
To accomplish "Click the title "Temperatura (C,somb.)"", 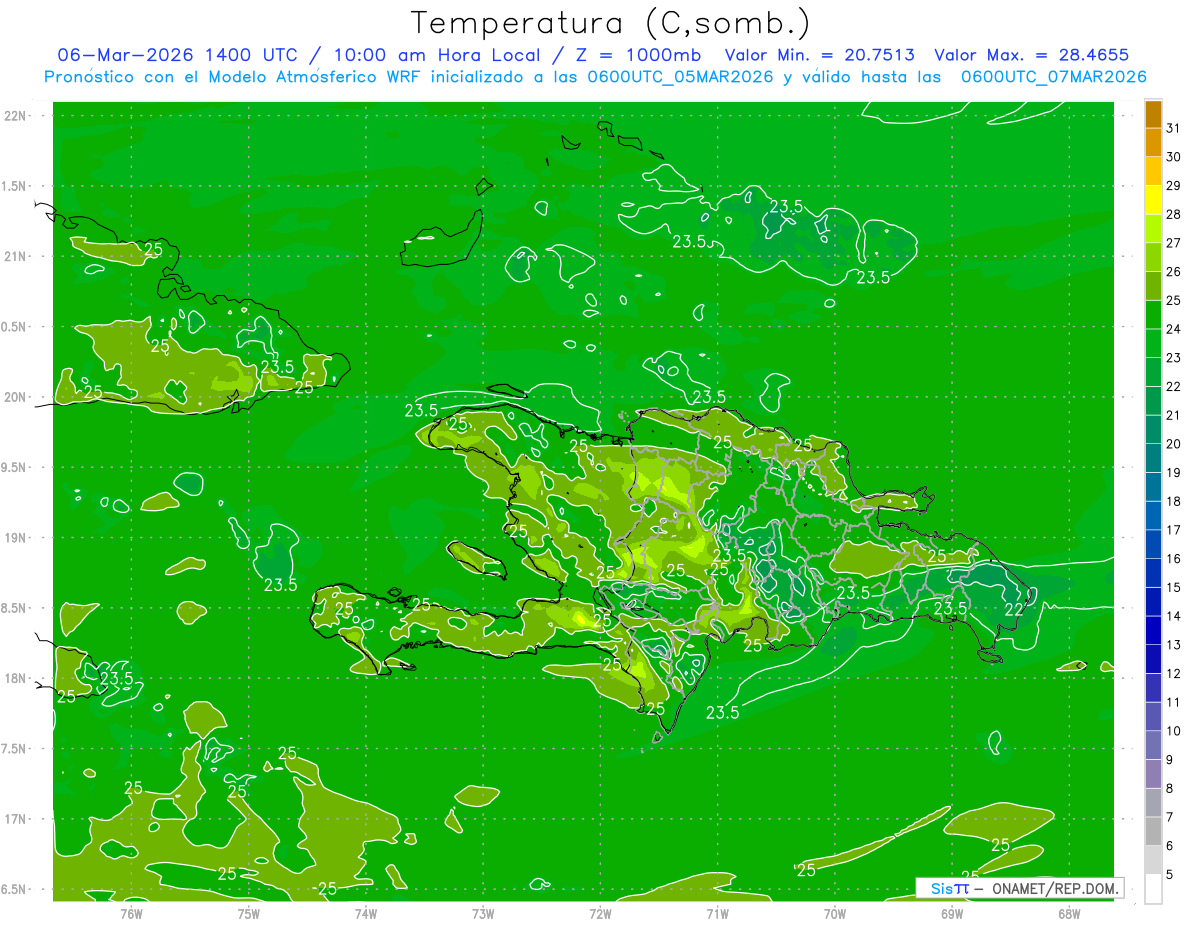I will coord(611,22).
